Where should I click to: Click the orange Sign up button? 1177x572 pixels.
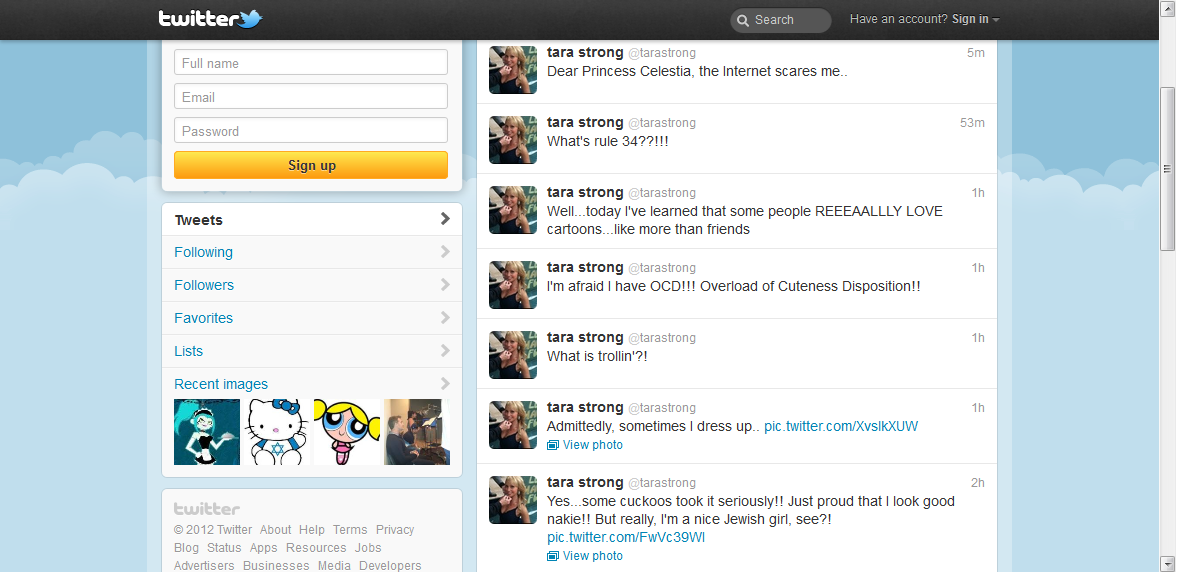(311, 165)
